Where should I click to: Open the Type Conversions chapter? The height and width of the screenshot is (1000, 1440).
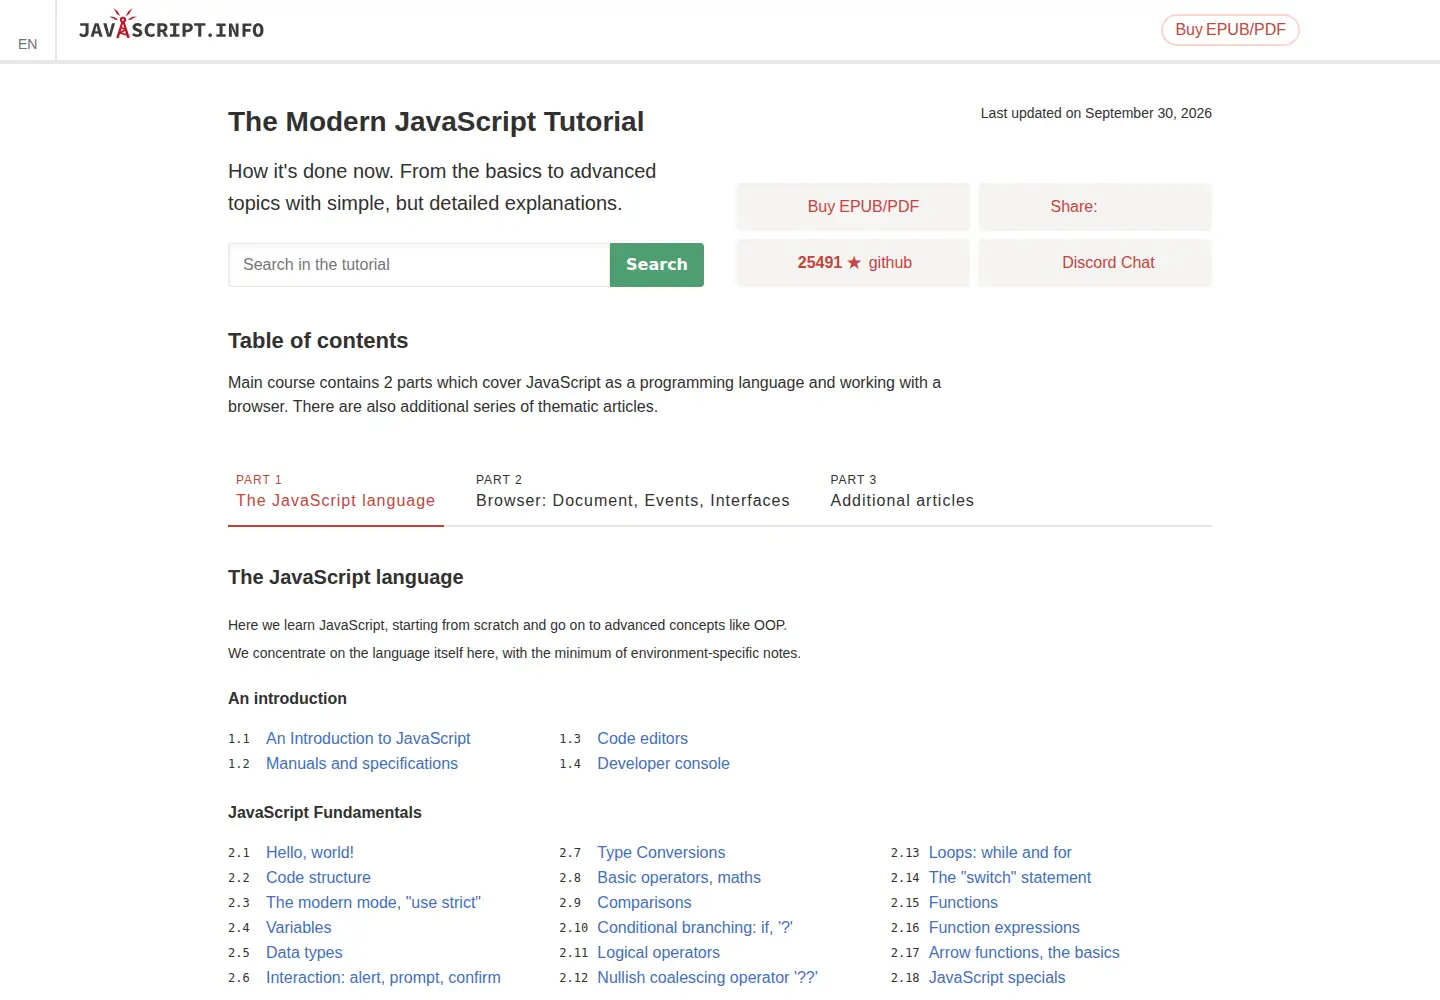coord(661,853)
